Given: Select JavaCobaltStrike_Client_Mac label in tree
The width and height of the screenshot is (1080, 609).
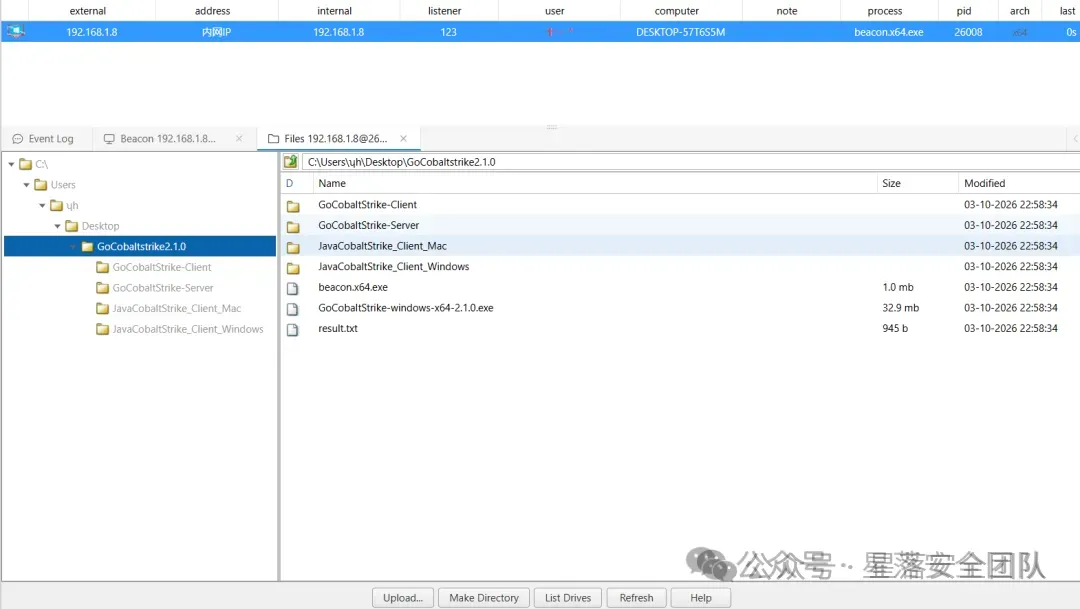Looking at the screenshot, I should click(x=176, y=309).
